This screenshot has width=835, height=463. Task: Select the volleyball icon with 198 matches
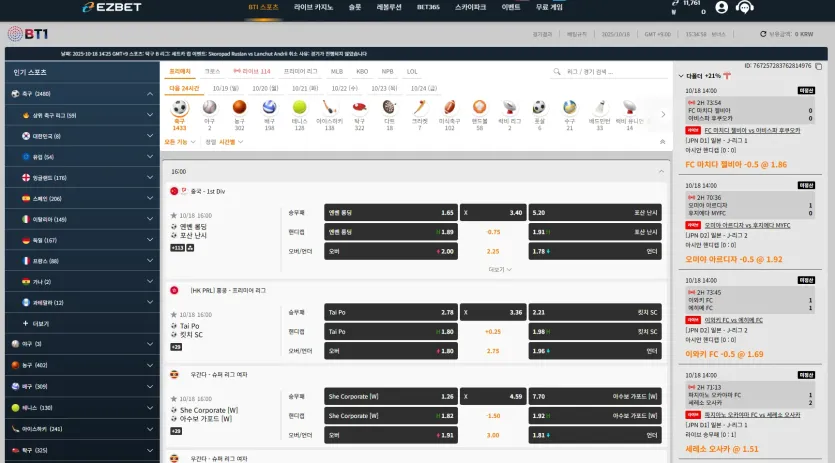[x=269, y=108]
